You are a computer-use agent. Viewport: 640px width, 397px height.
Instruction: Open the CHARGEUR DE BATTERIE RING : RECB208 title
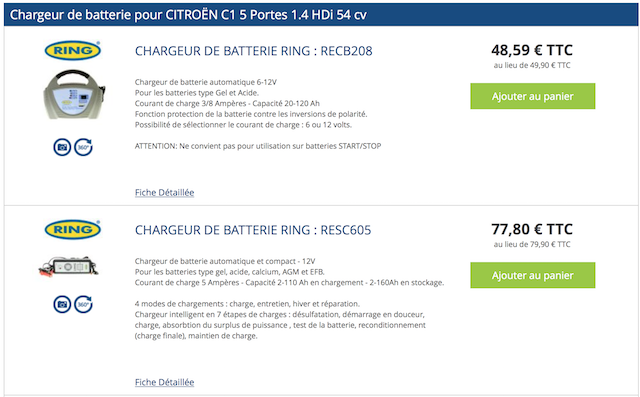tap(253, 51)
